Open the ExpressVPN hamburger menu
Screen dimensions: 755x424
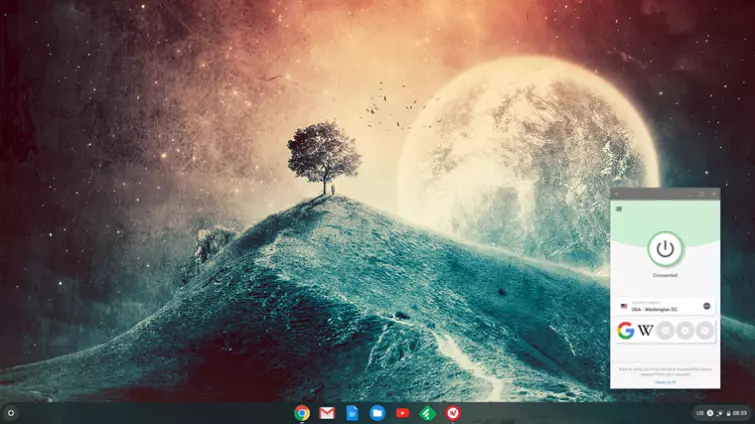(619, 209)
